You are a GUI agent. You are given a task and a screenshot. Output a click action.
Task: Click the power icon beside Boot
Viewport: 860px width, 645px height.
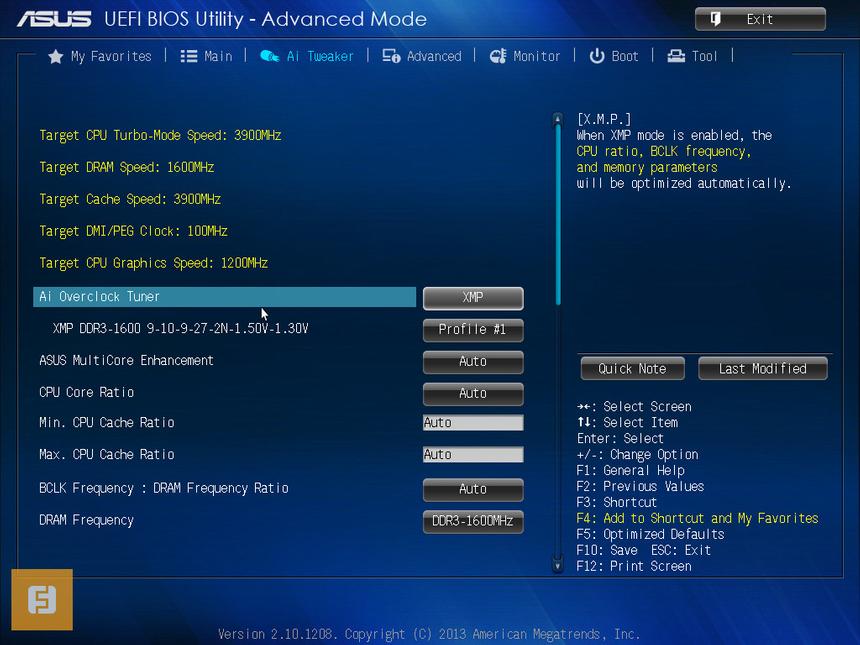[597, 57]
